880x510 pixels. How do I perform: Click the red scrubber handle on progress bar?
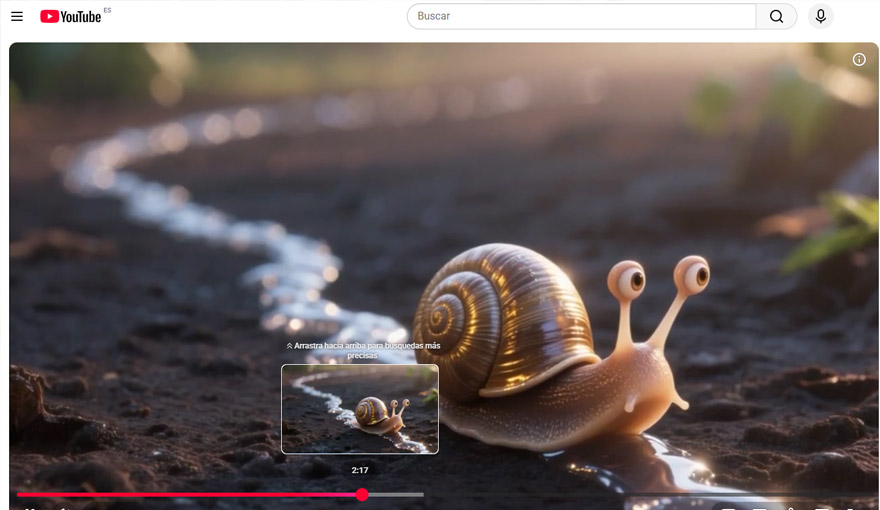[x=362, y=494]
